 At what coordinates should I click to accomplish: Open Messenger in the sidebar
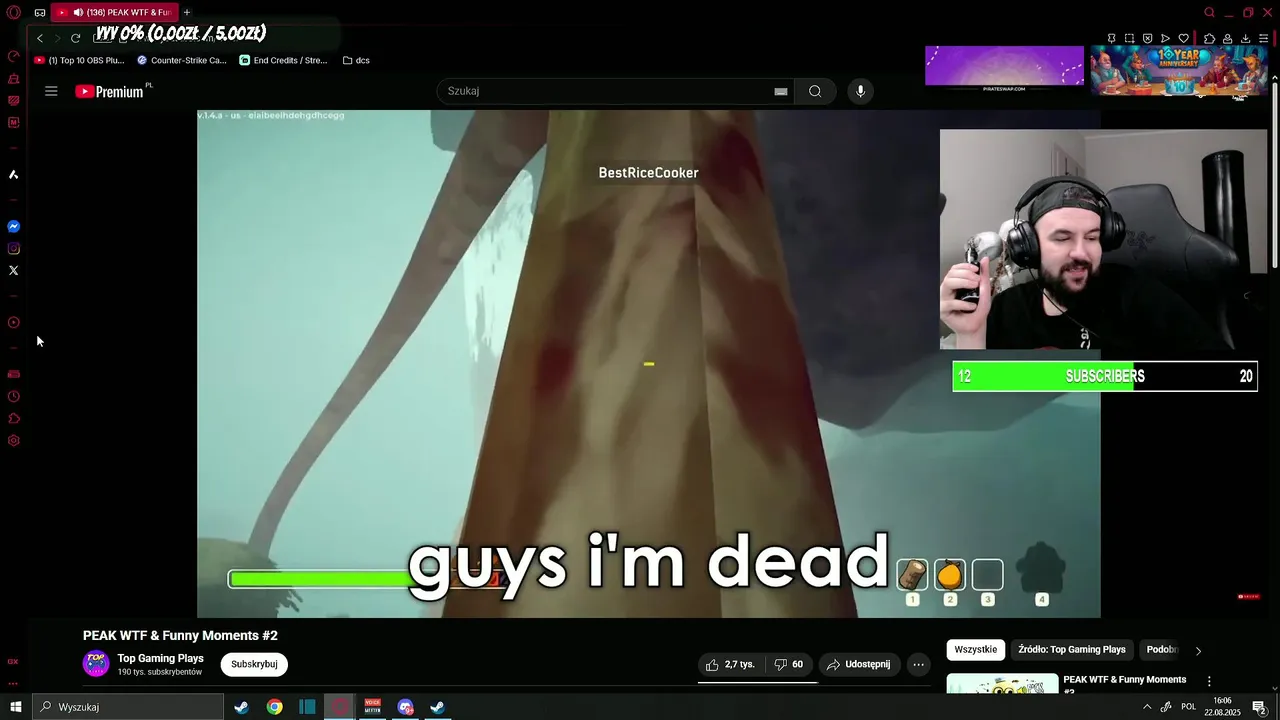click(x=14, y=227)
